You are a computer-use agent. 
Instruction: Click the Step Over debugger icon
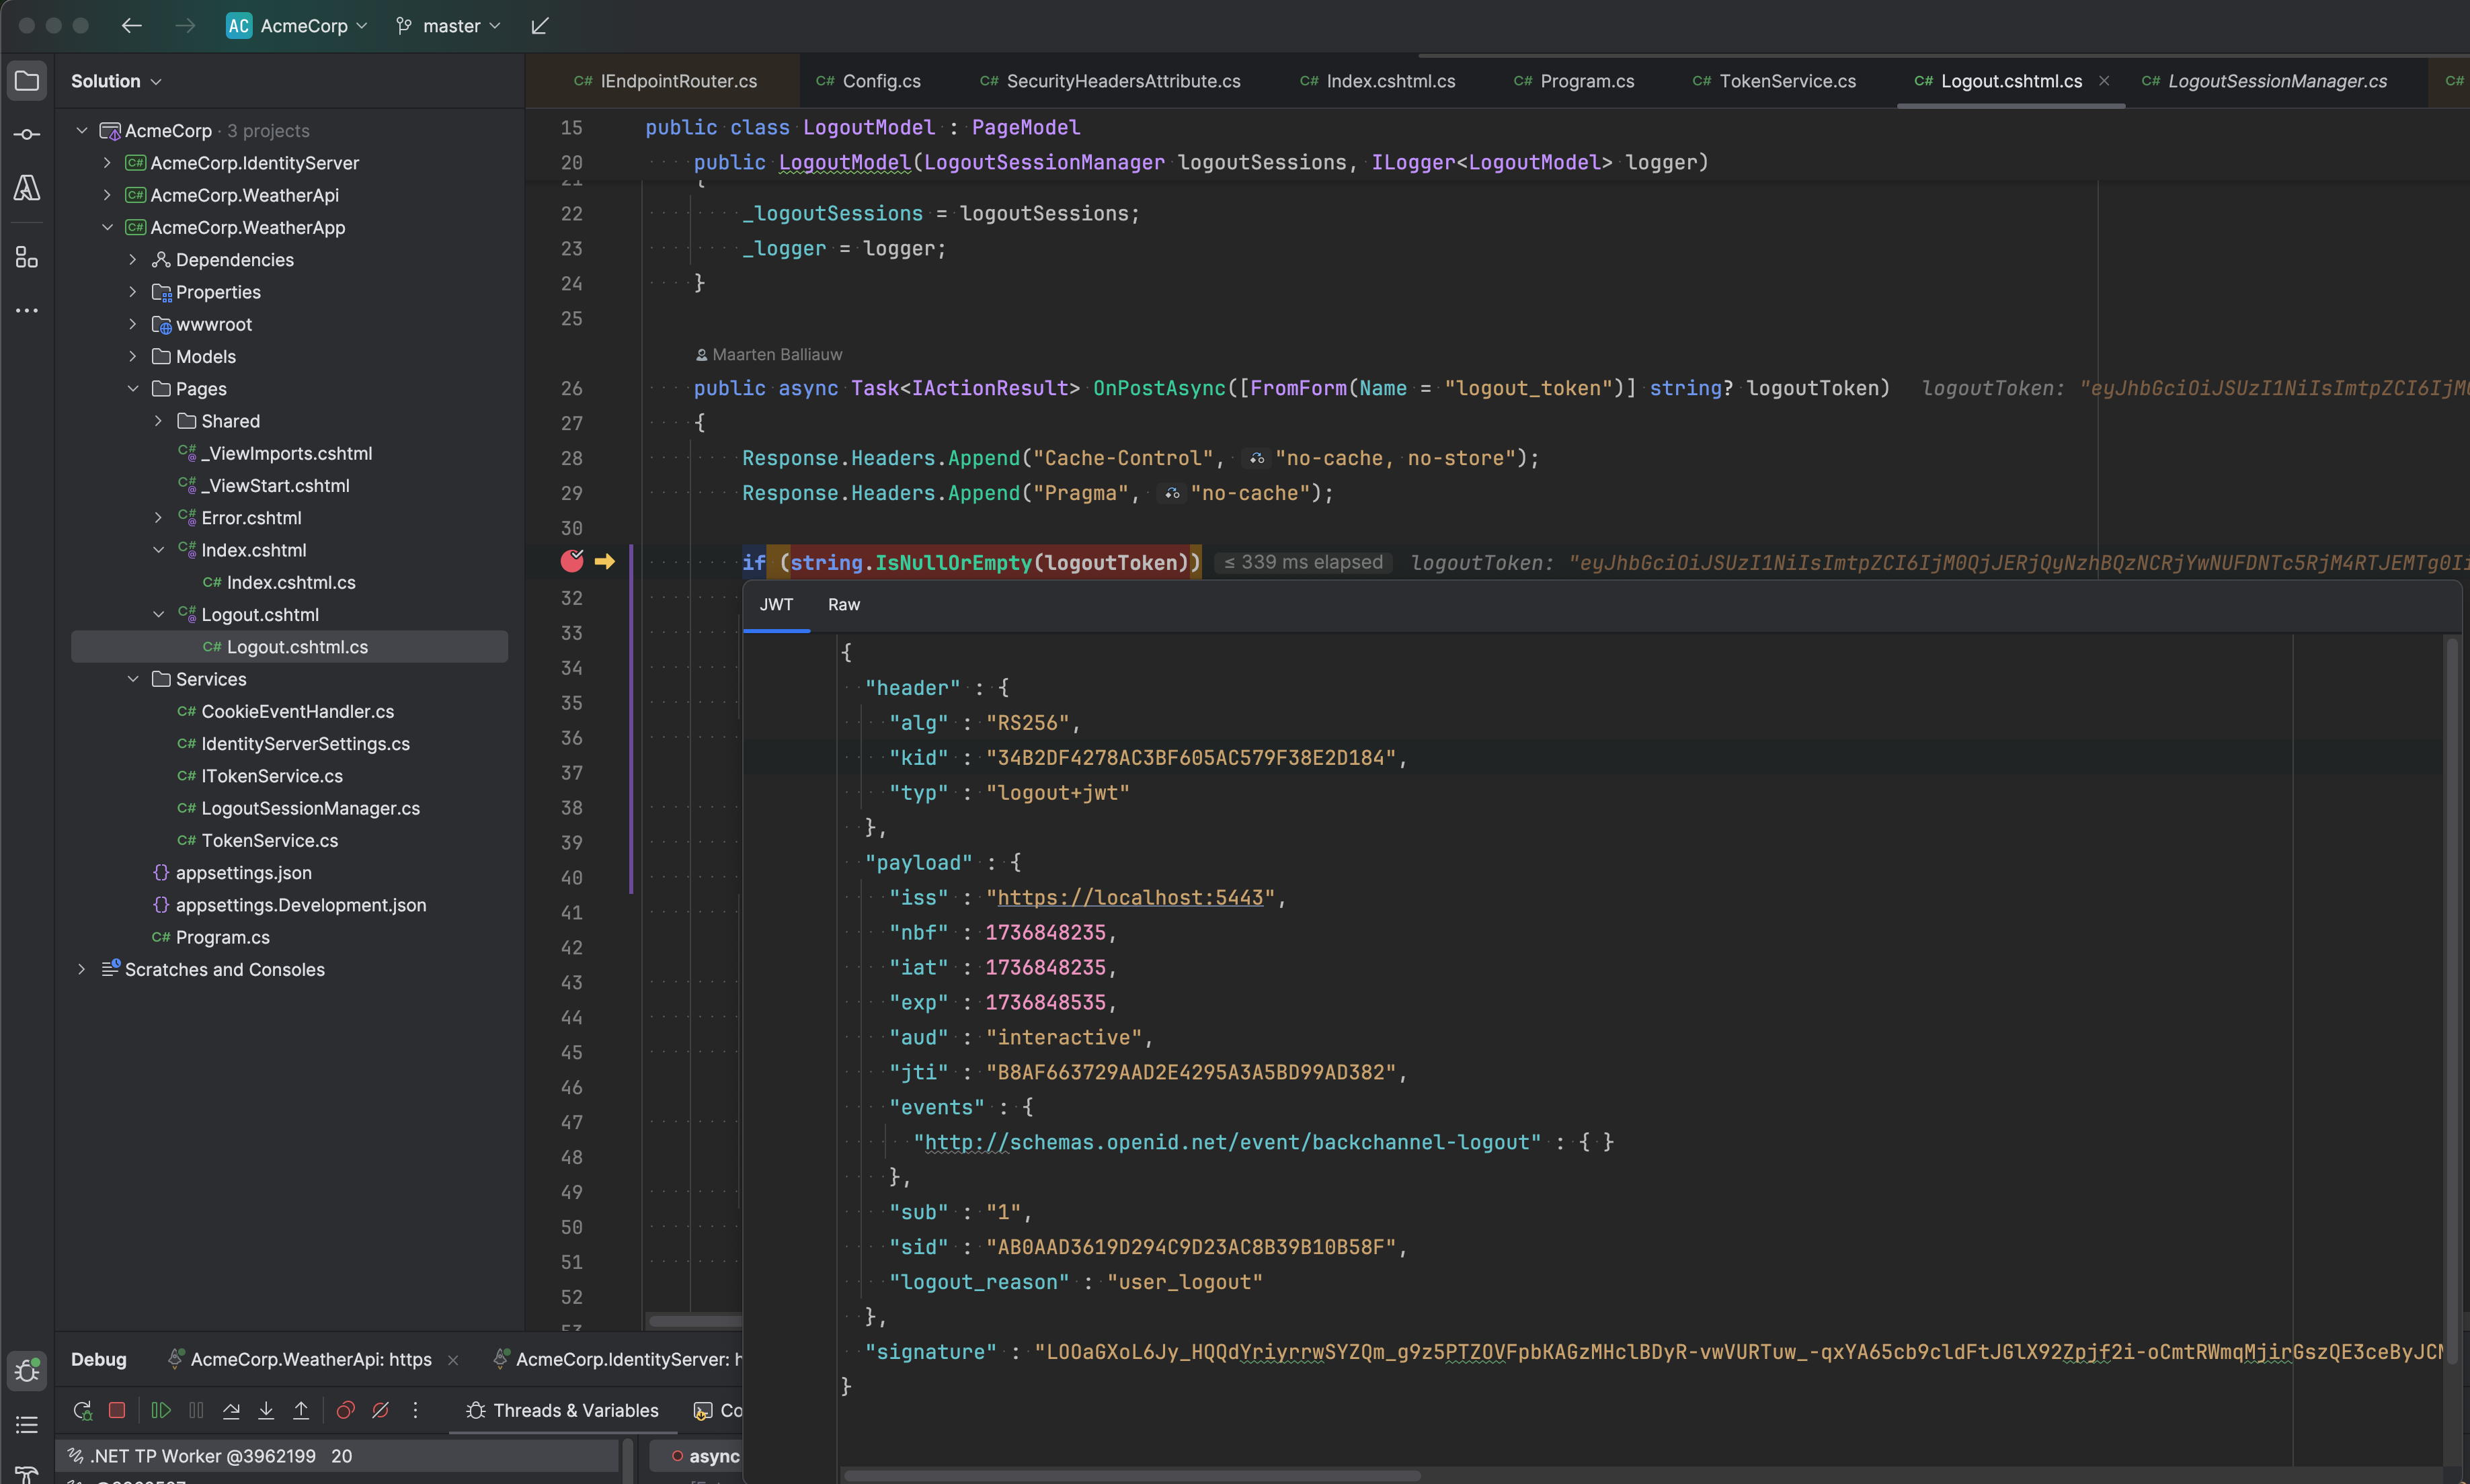coord(231,1410)
